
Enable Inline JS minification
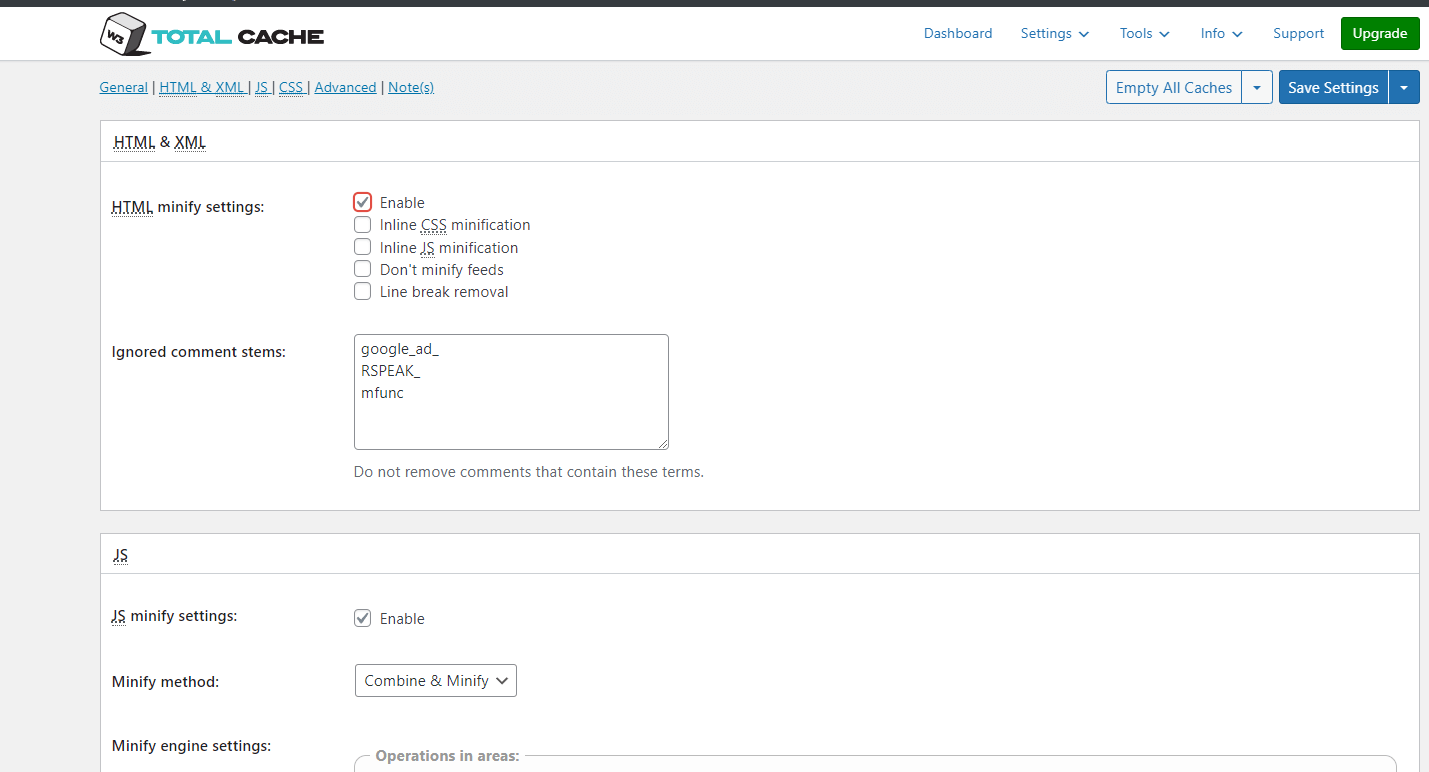click(x=363, y=247)
